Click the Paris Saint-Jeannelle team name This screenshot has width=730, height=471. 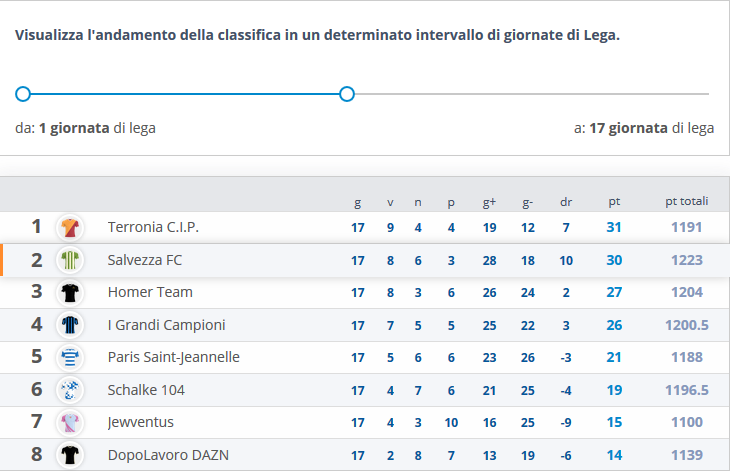[174, 357]
